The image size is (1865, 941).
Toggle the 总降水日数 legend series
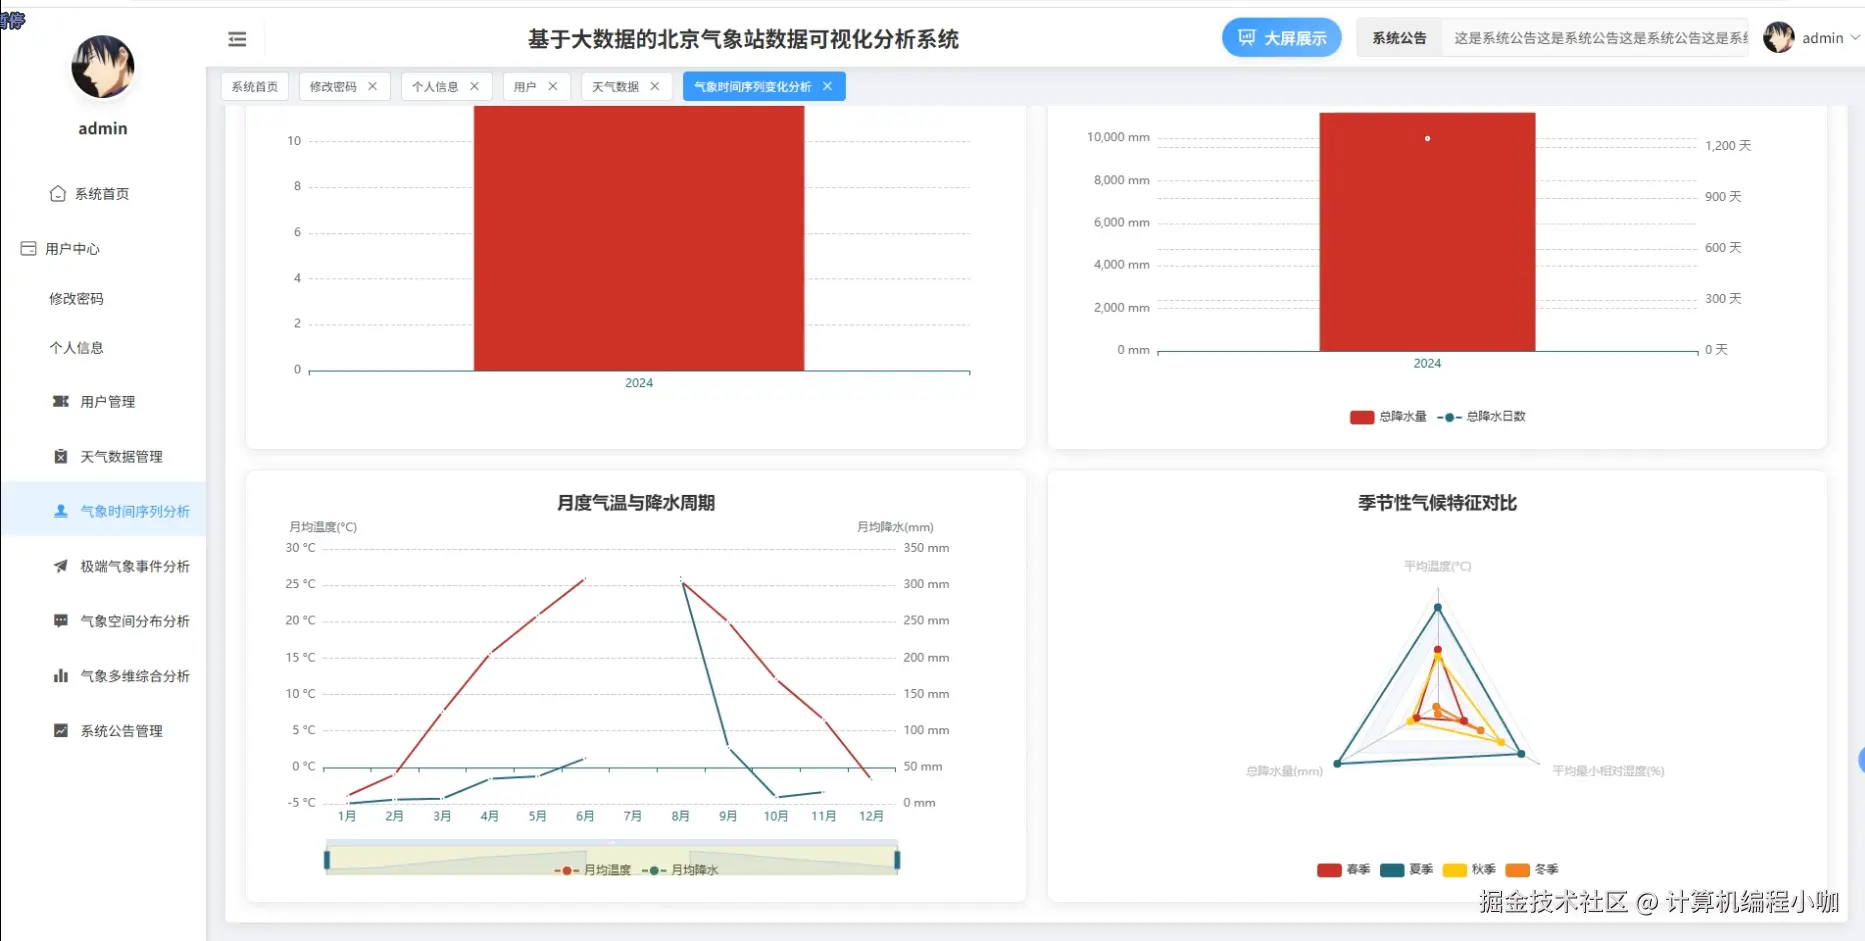click(1482, 417)
